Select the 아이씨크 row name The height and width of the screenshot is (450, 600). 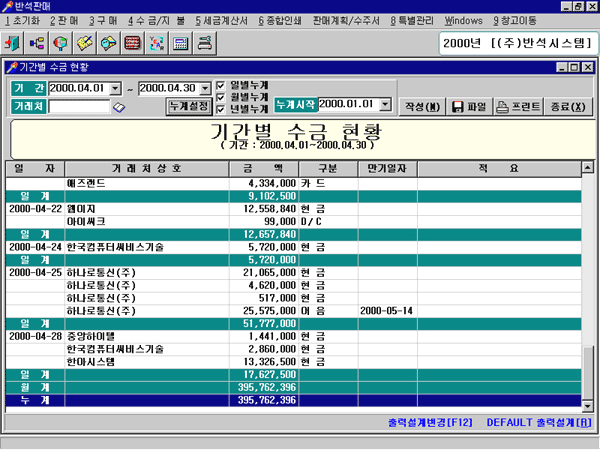coord(86,222)
